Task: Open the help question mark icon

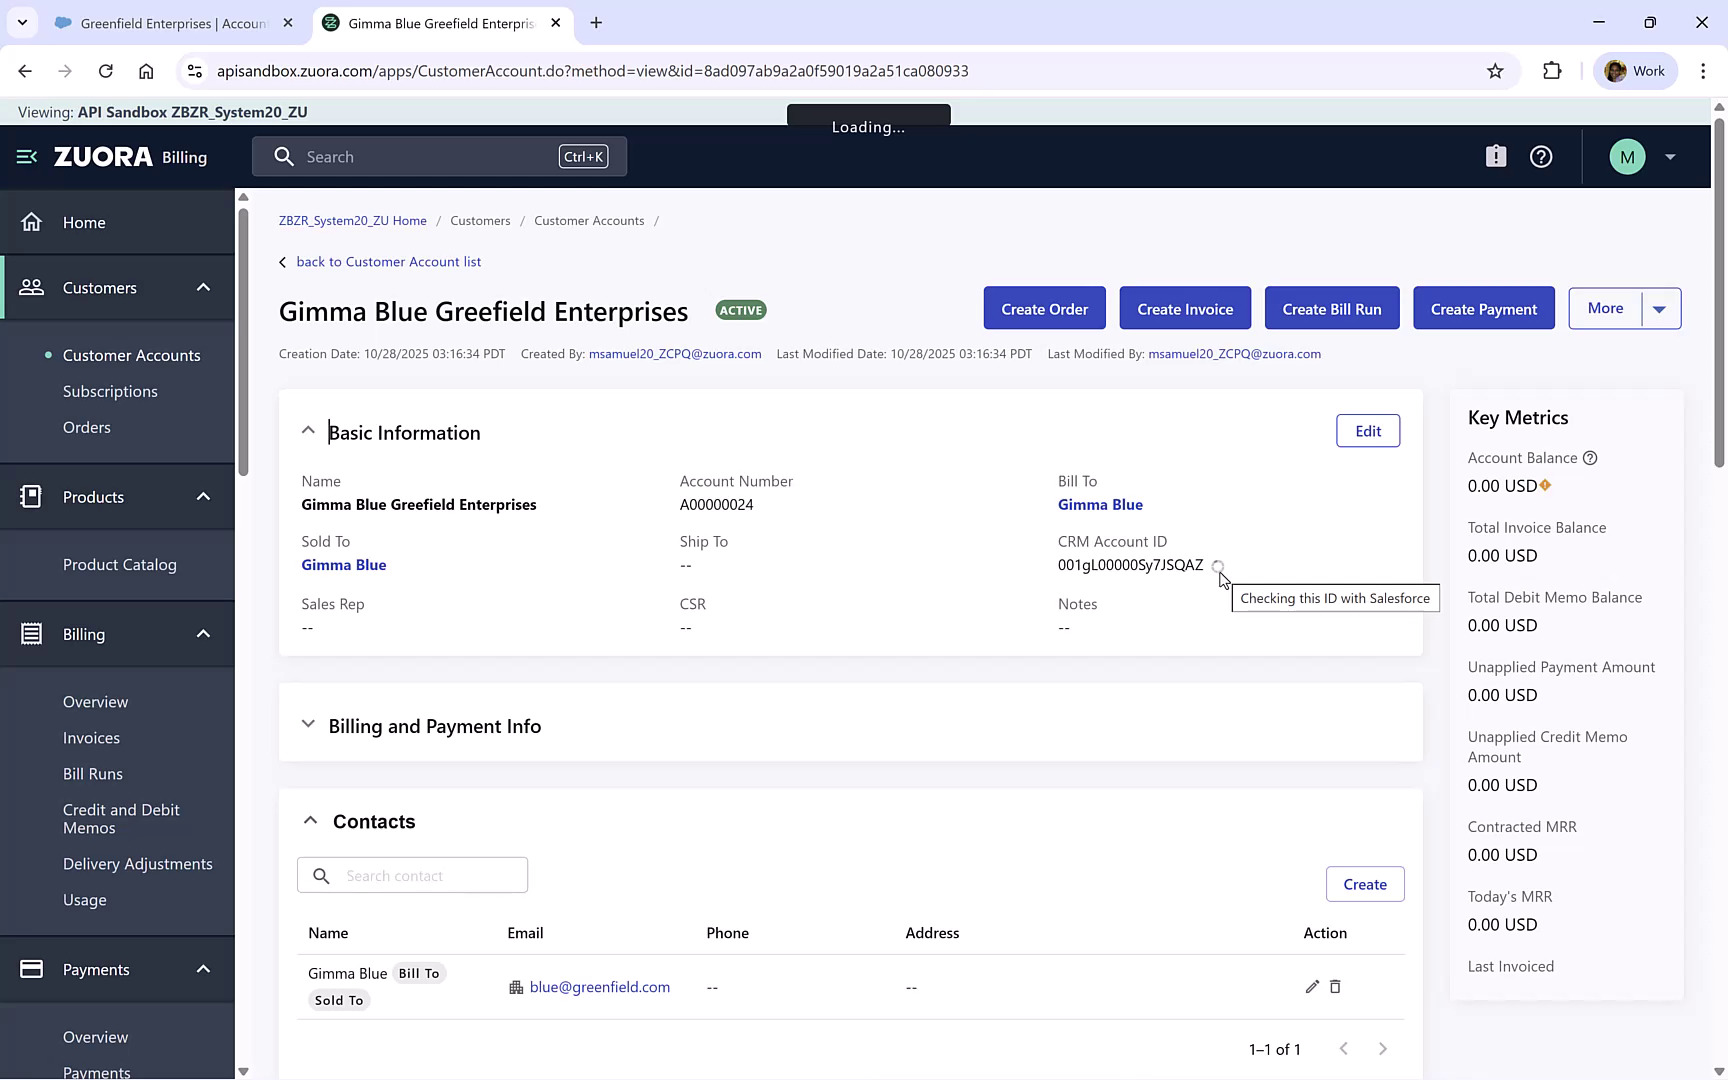Action: point(1540,156)
